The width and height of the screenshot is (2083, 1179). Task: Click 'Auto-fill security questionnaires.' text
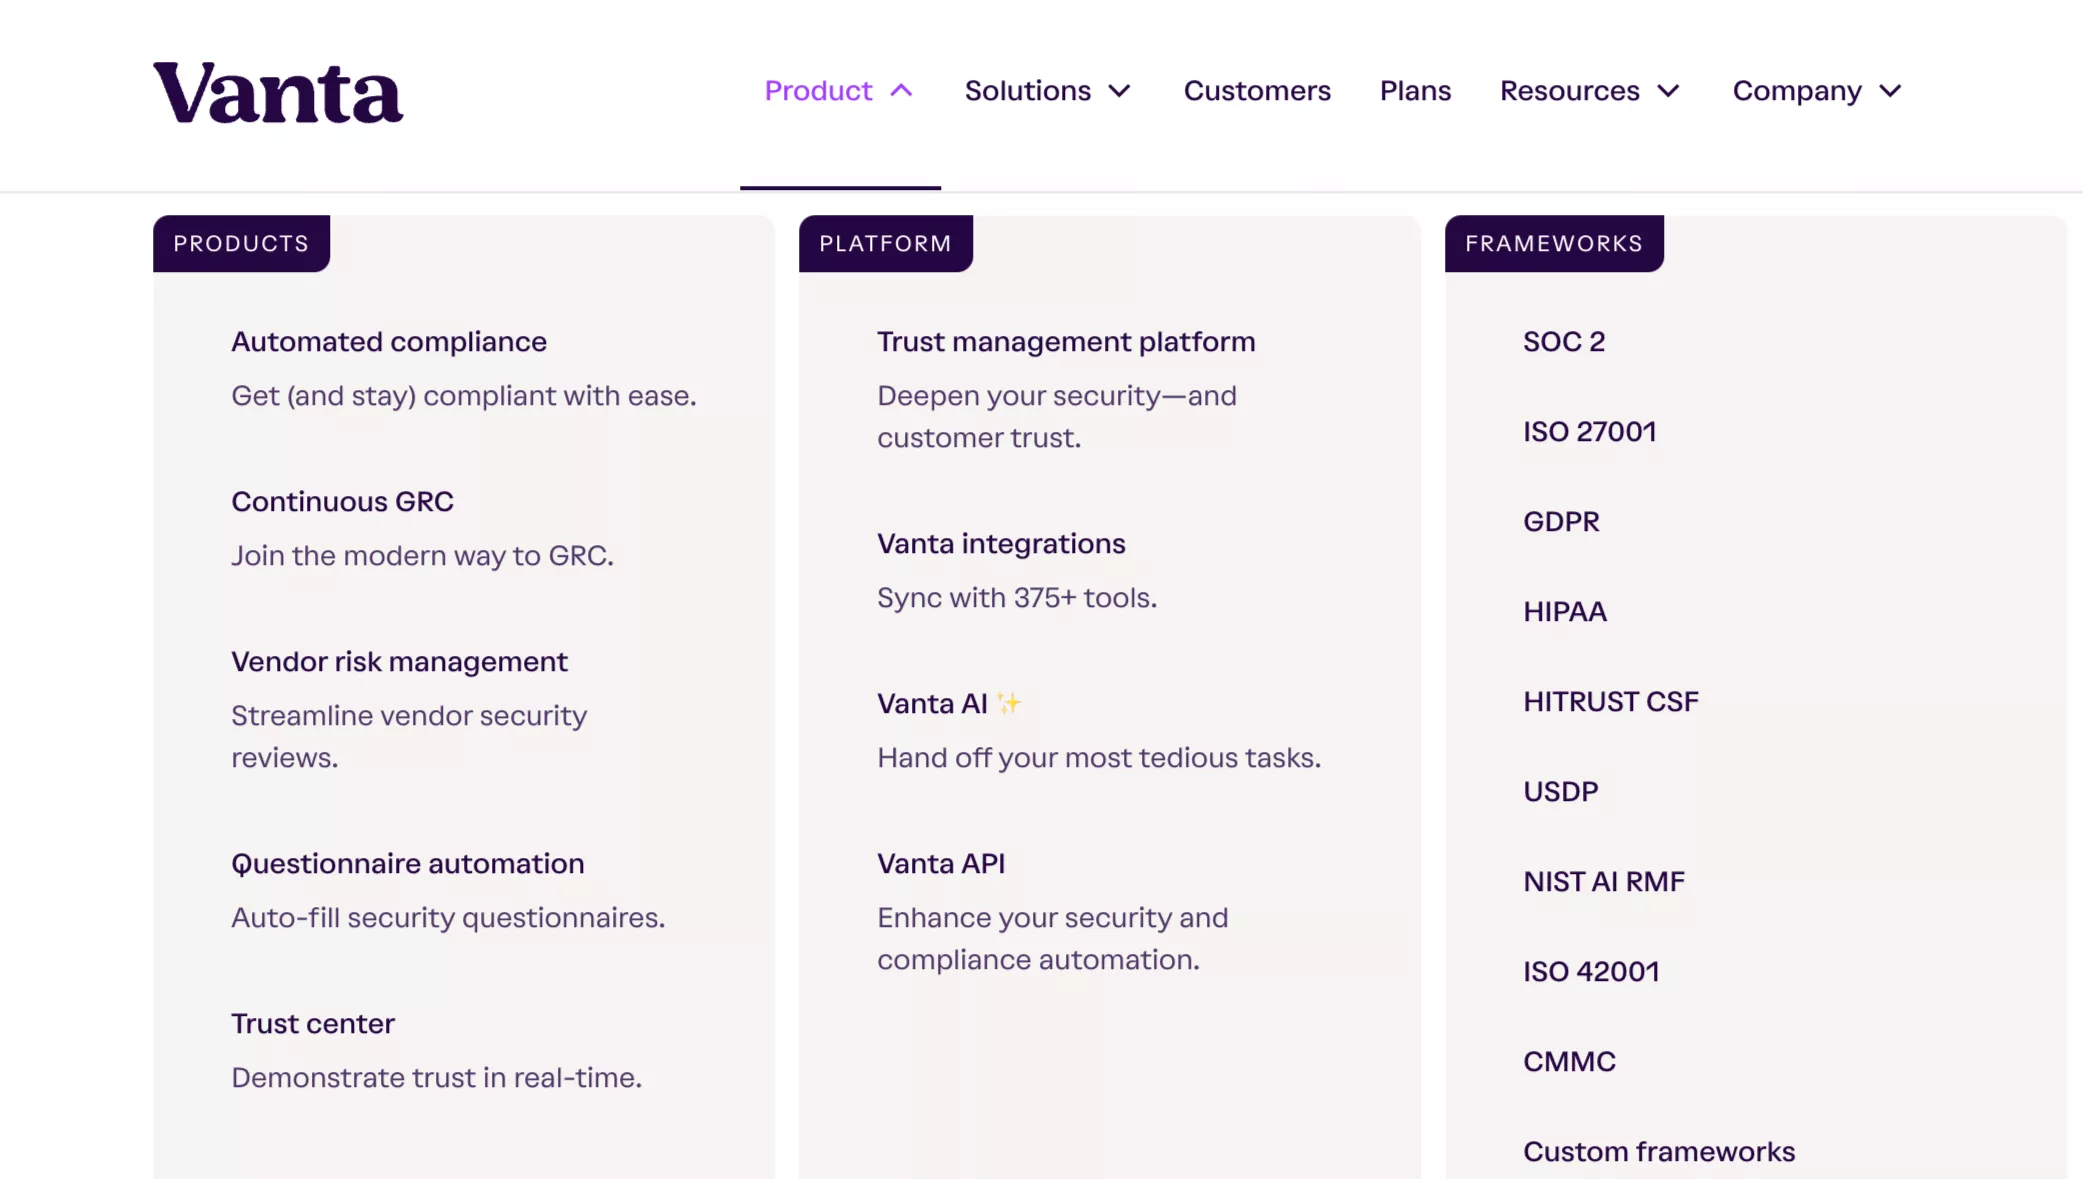[448, 918]
